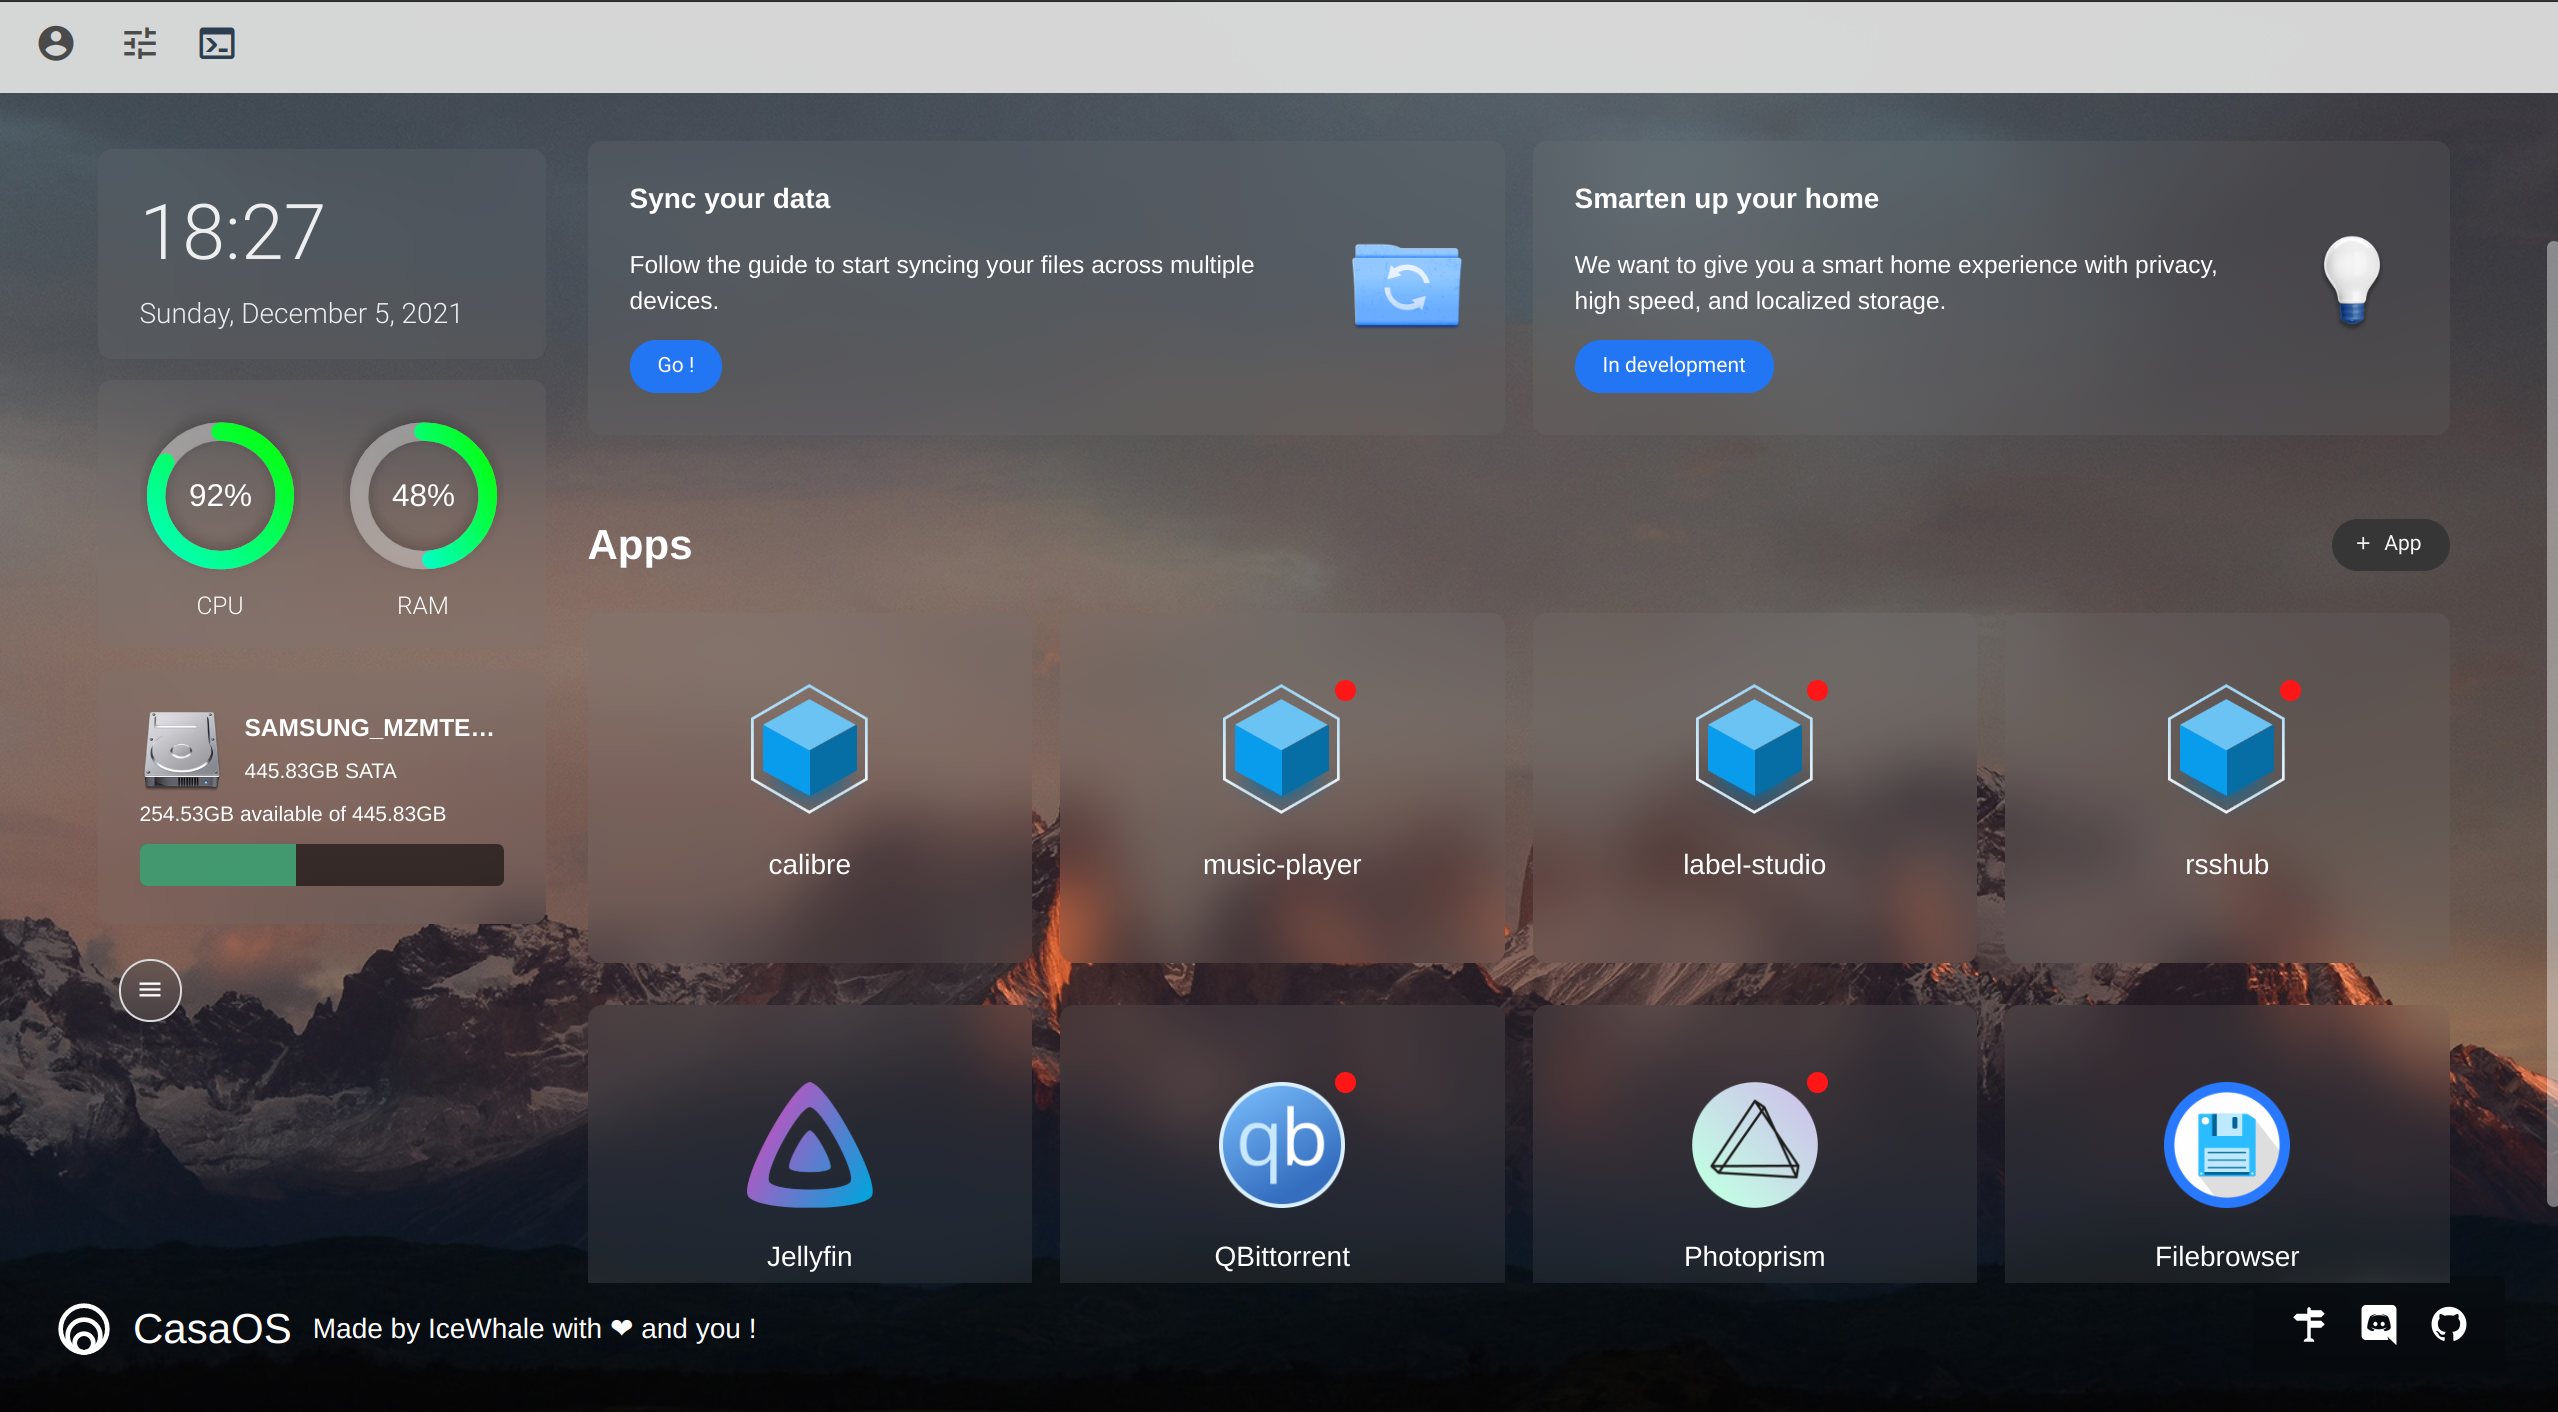The height and width of the screenshot is (1412, 2558).
Task: Click the Go ! button
Action: coord(675,366)
